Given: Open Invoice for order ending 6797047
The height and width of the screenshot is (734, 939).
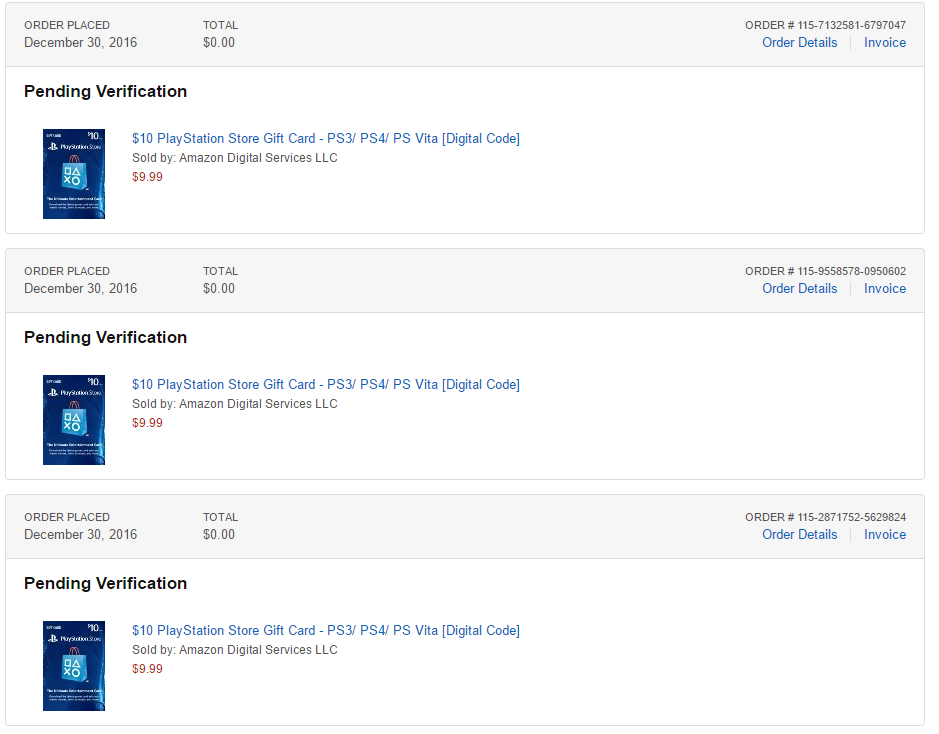Looking at the screenshot, I should click(885, 43).
